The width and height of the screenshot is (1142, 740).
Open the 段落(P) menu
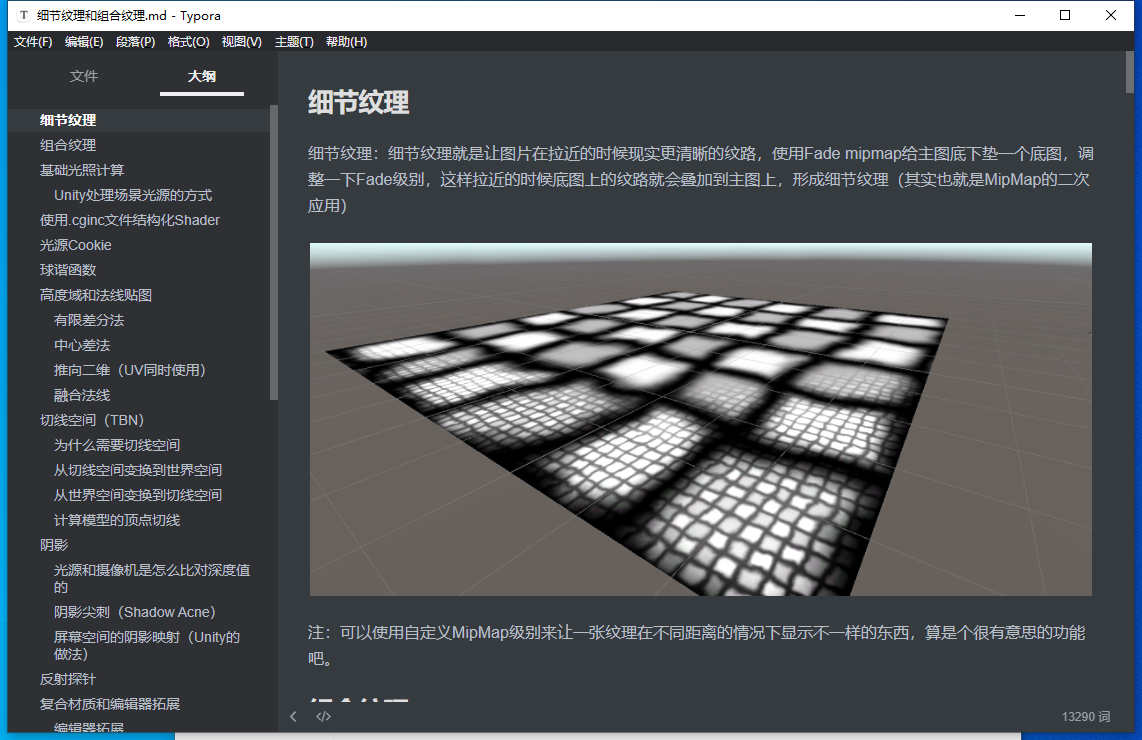[136, 41]
